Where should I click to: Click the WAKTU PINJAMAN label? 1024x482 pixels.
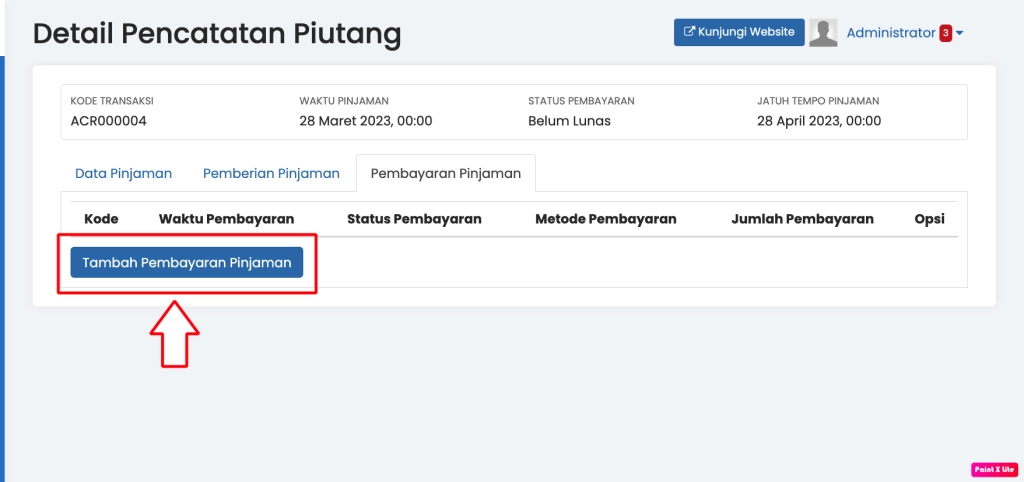[x=344, y=101]
